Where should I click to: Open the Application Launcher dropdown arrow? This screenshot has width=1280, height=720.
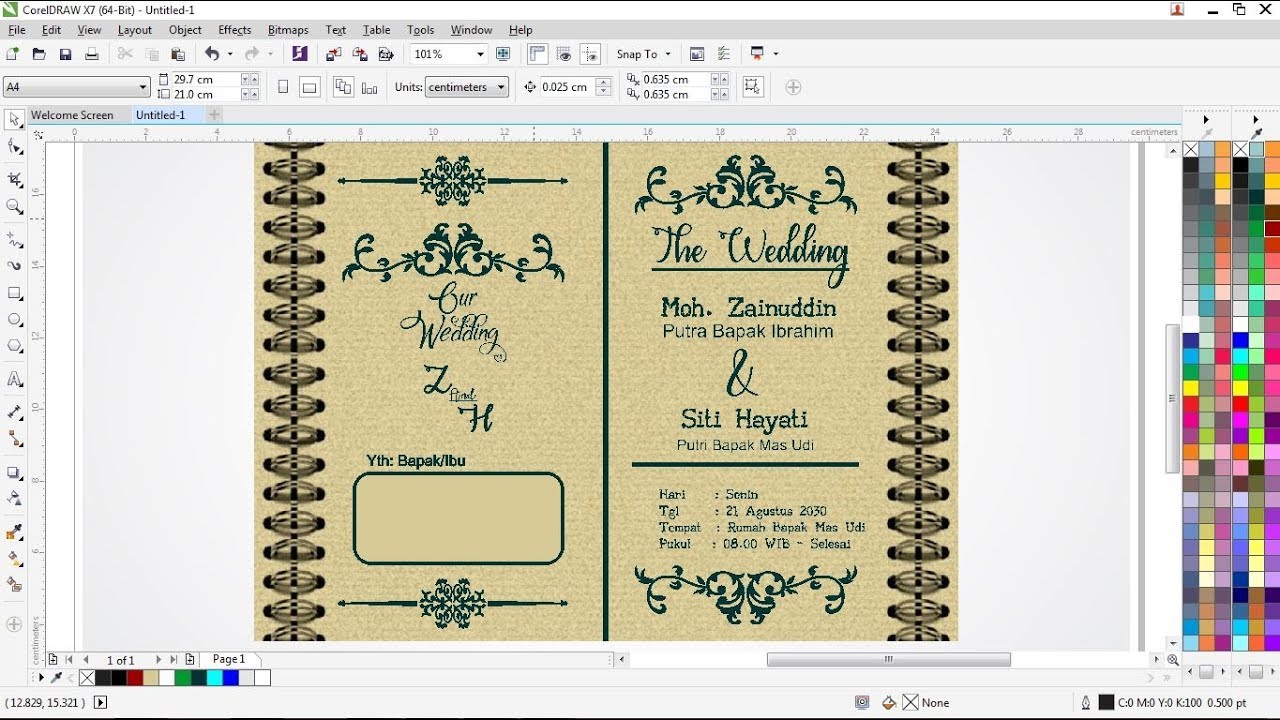click(775, 54)
